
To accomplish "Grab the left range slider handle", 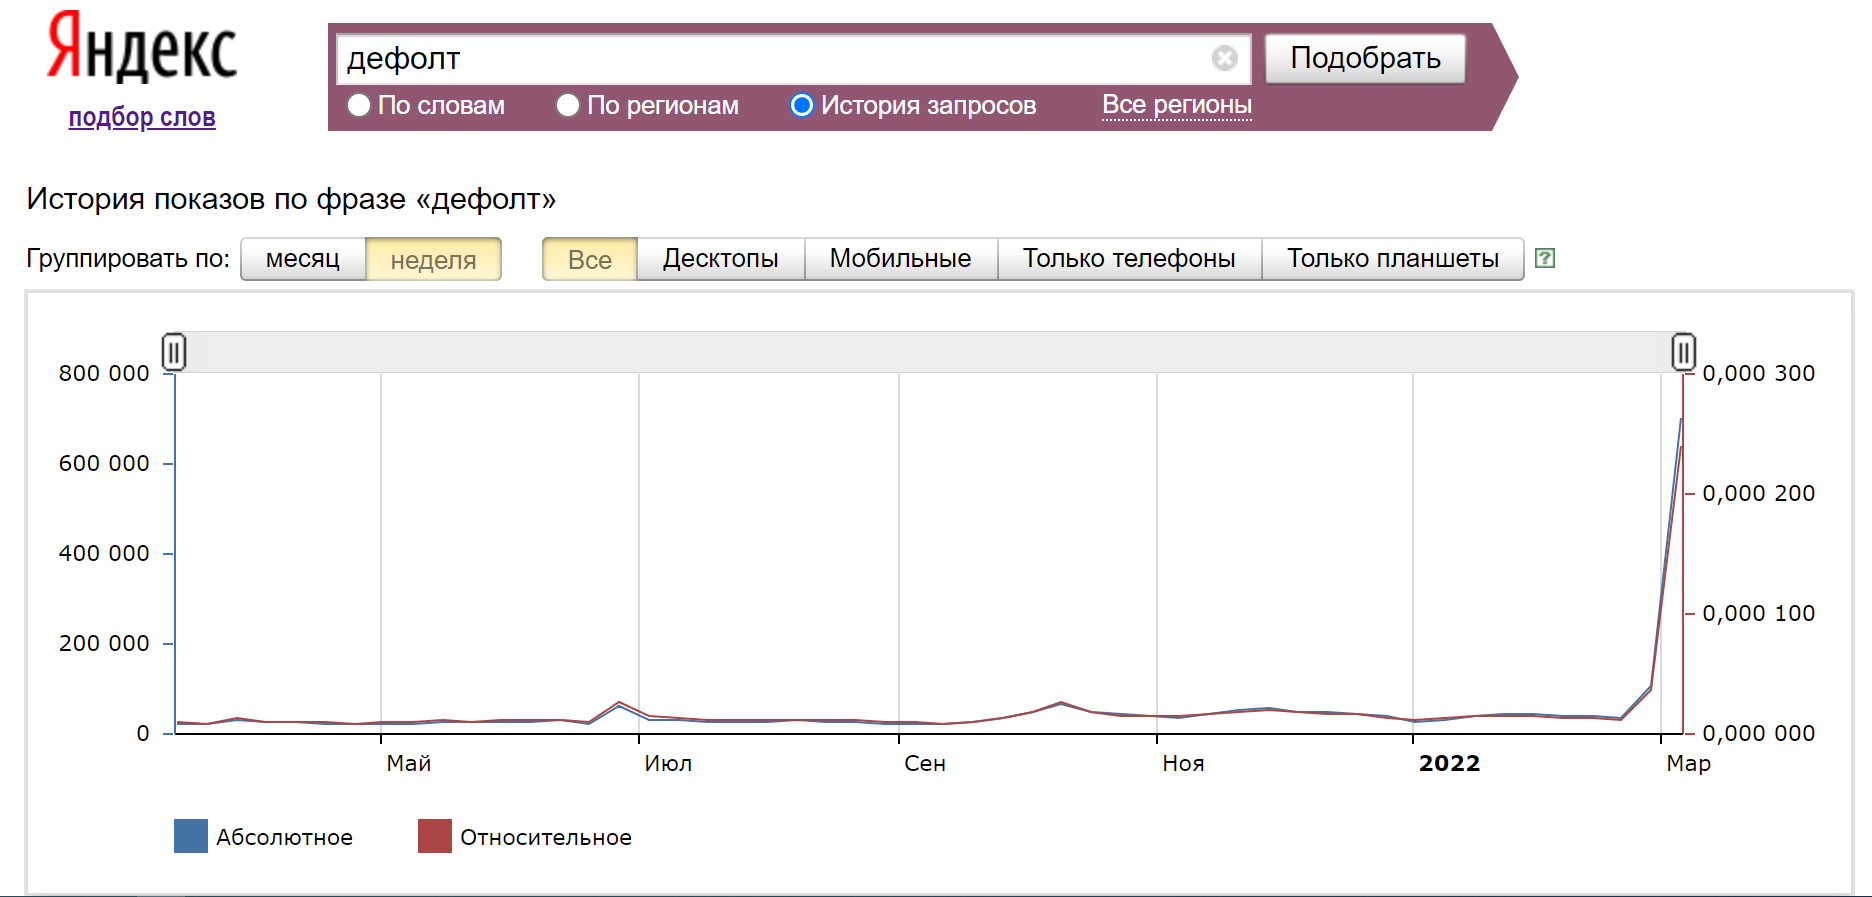I will [174, 352].
